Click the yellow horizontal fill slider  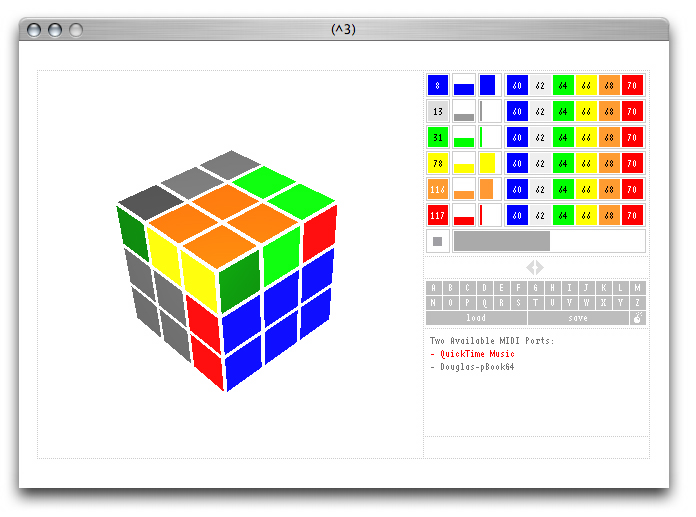point(490,163)
